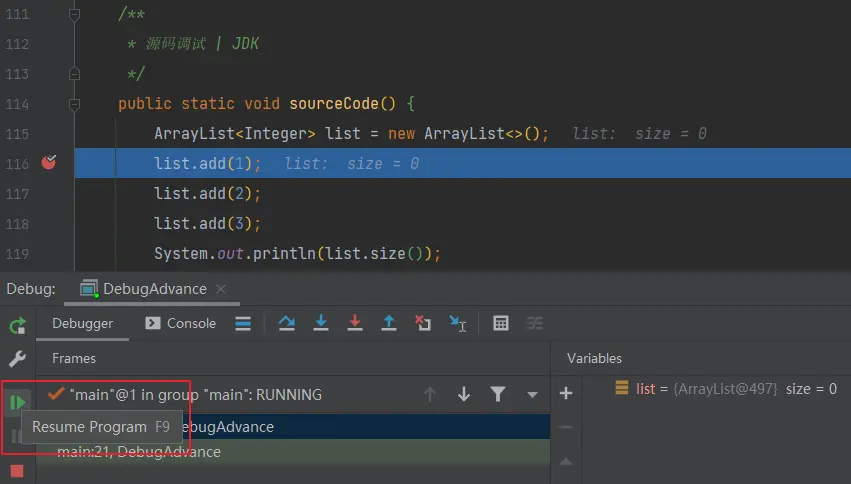
Task: Click the Drop Frame icon
Action: 423,323
